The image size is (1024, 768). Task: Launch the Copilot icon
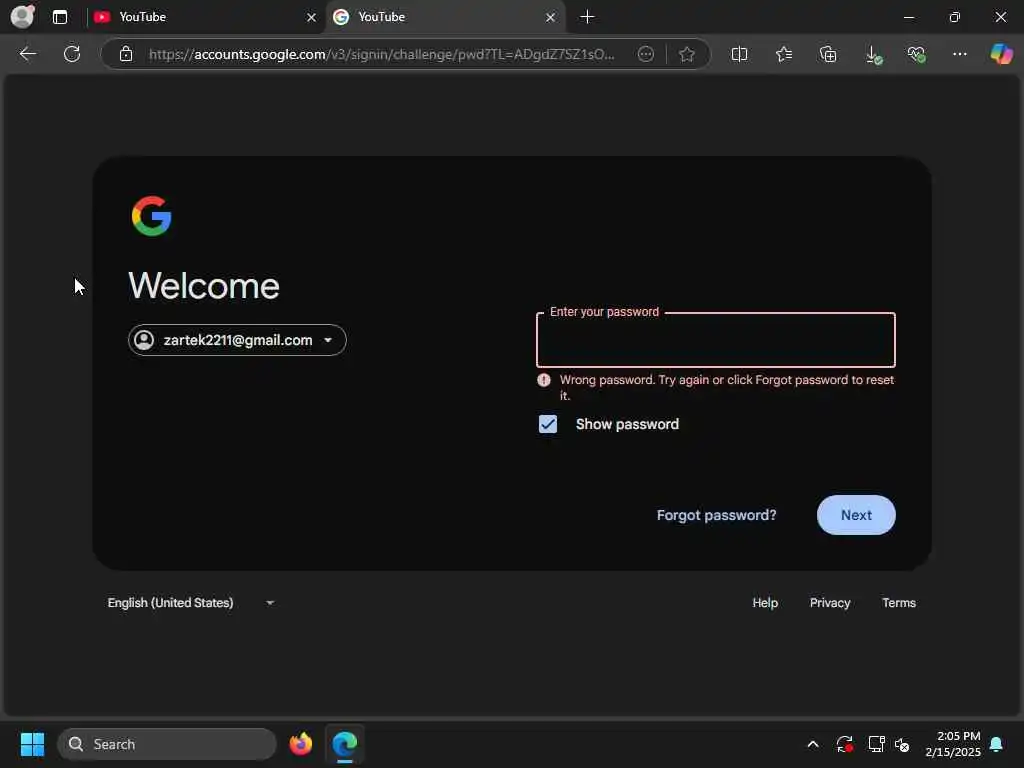pos(1001,54)
